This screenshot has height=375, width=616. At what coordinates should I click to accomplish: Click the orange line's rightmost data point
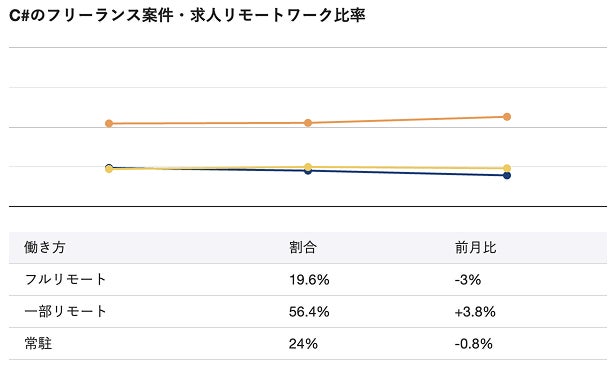click(507, 117)
